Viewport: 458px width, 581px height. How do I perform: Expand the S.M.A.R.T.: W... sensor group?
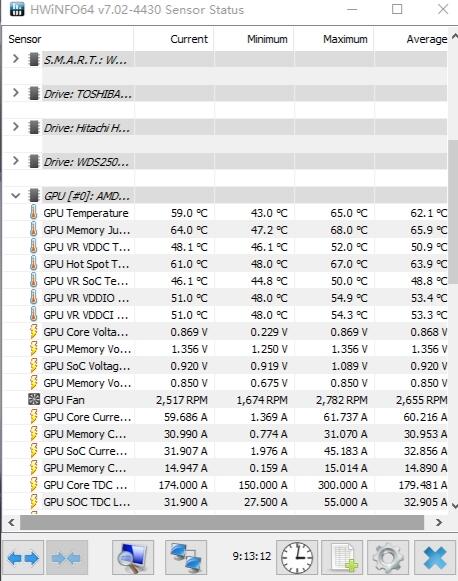coord(16,59)
